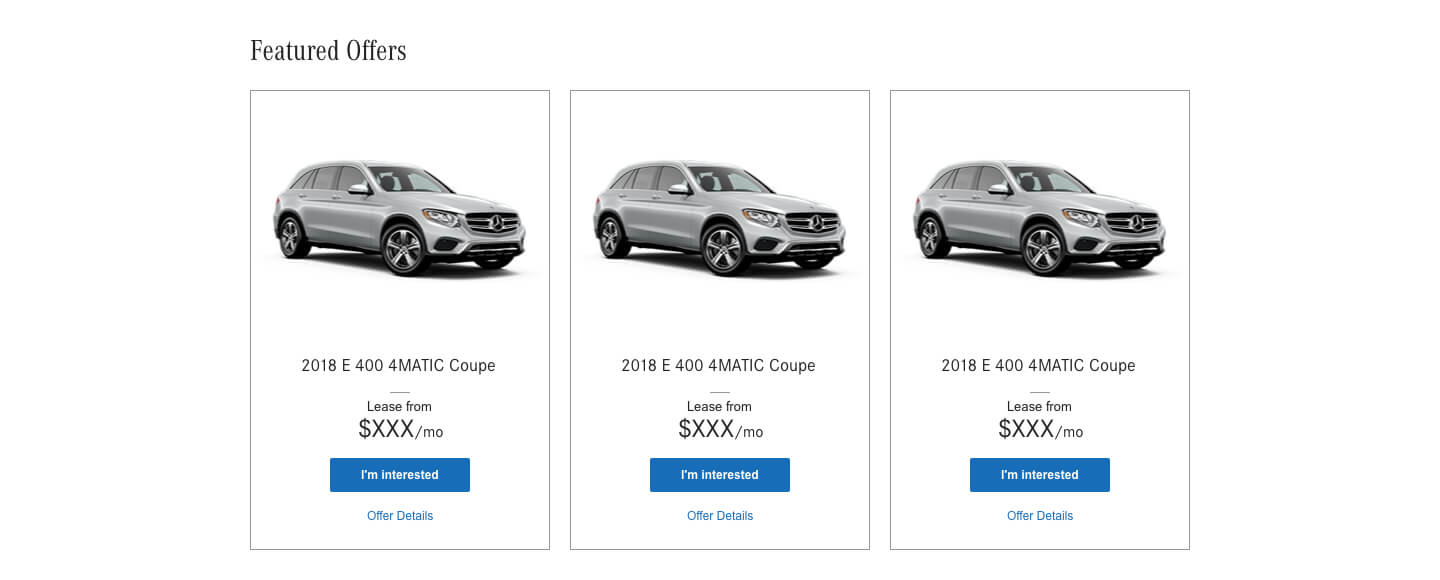Viewport: 1440px width, 580px height.
Task: Select the car photo in the middle card
Action: (719, 216)
